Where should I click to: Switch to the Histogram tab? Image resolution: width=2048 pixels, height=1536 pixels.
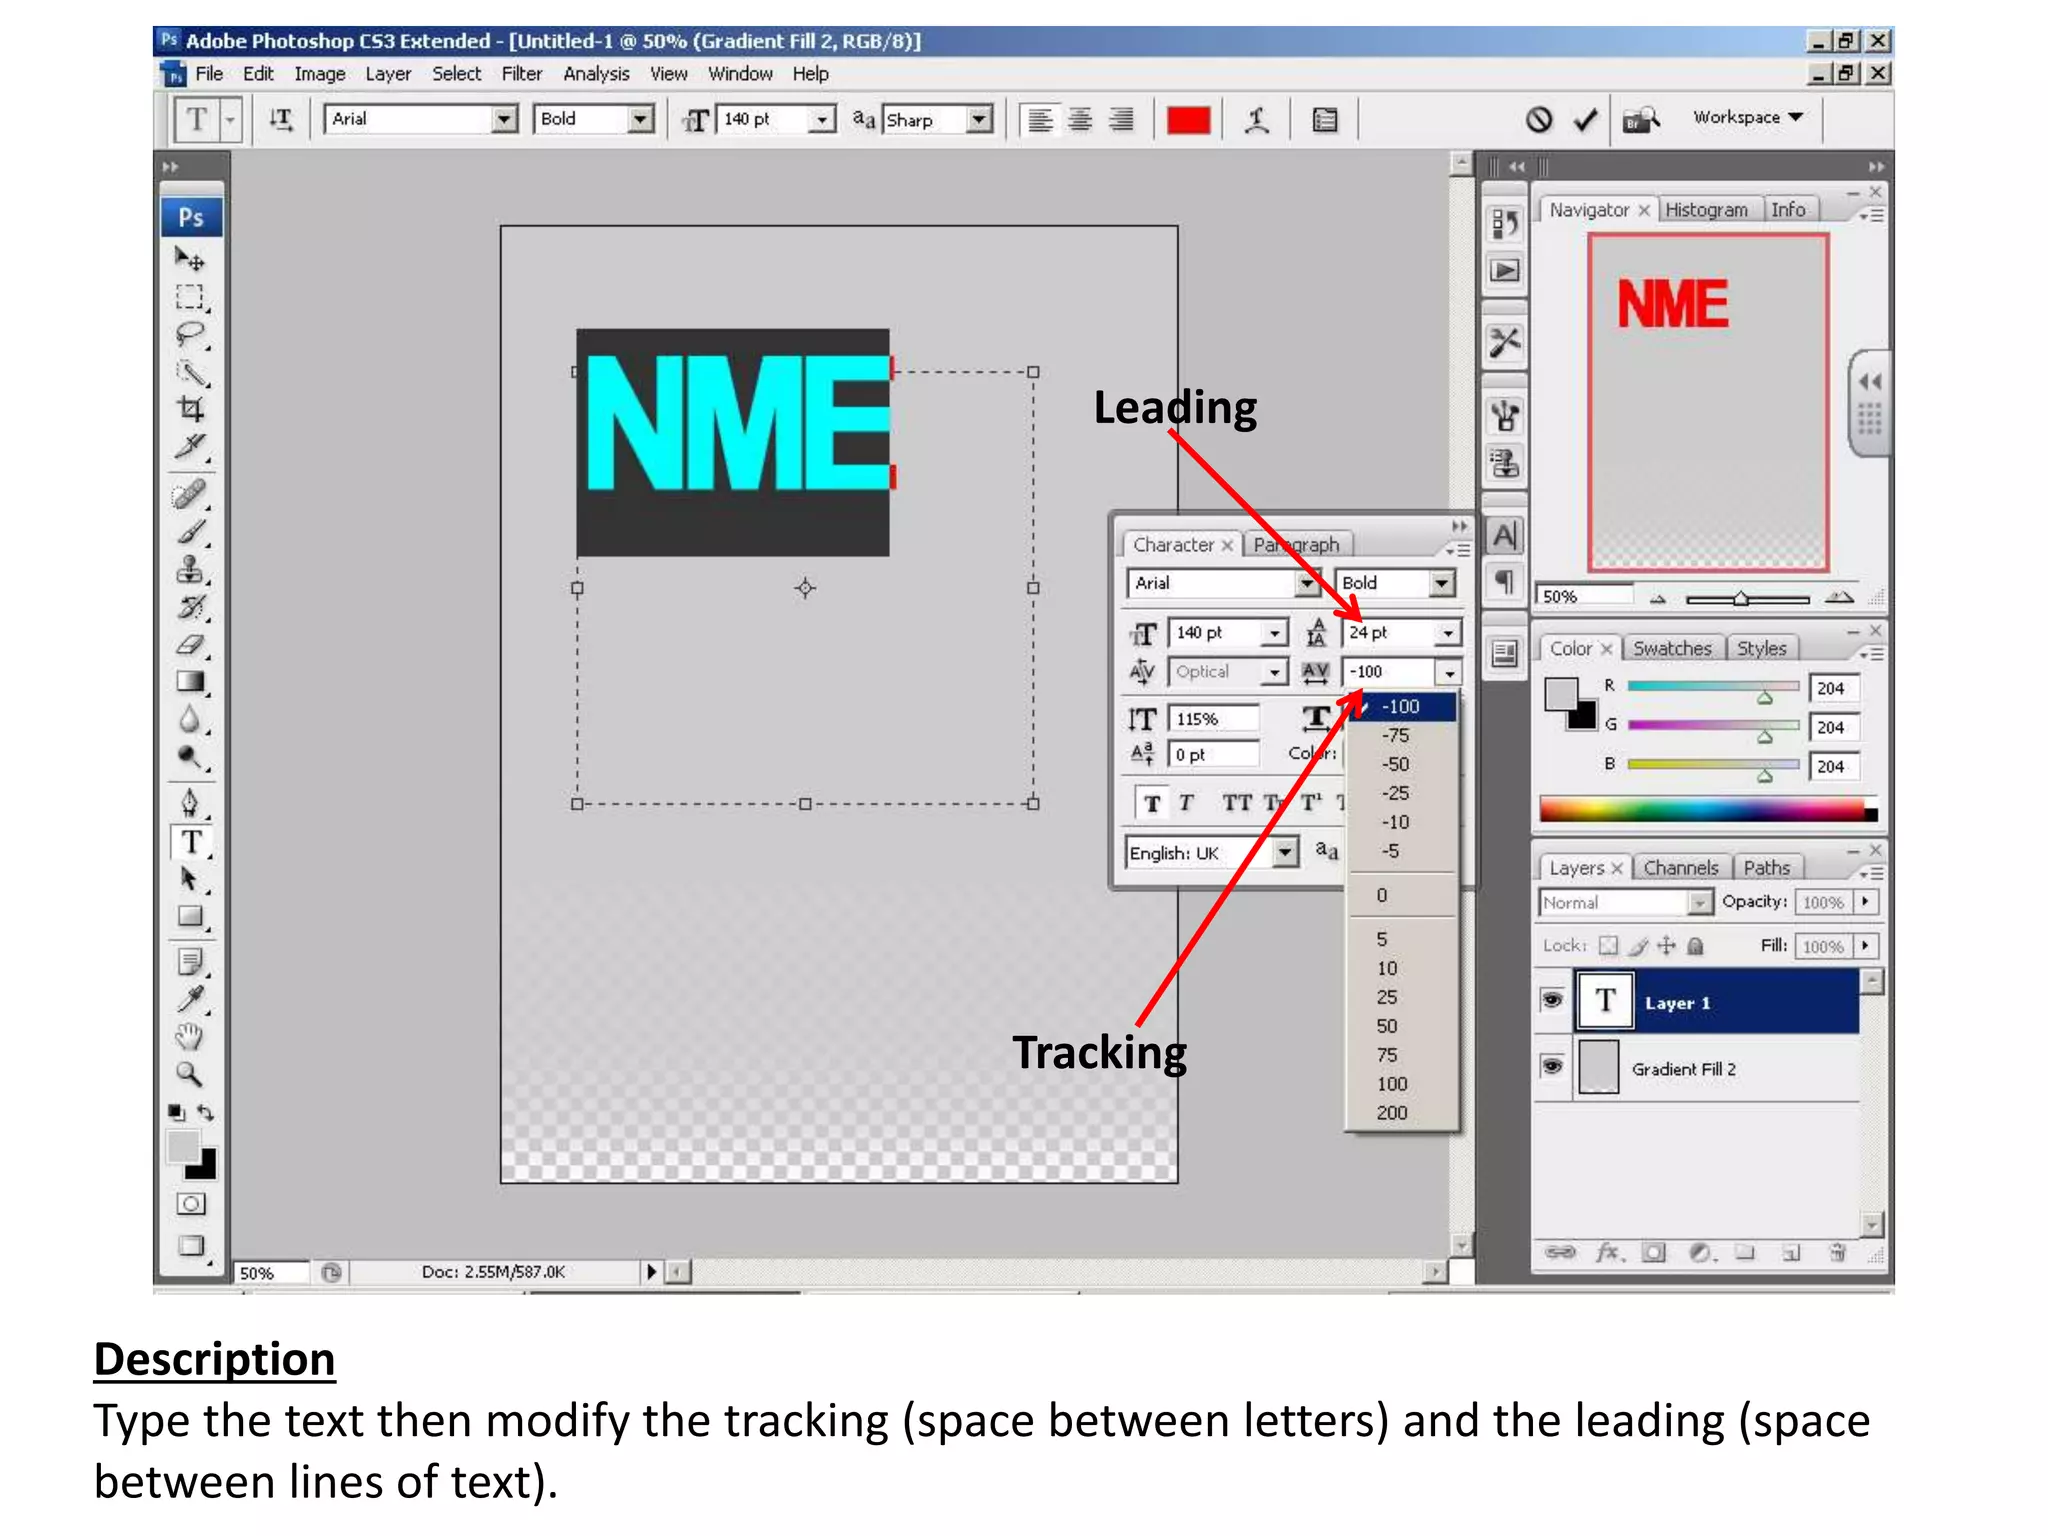1706,210
